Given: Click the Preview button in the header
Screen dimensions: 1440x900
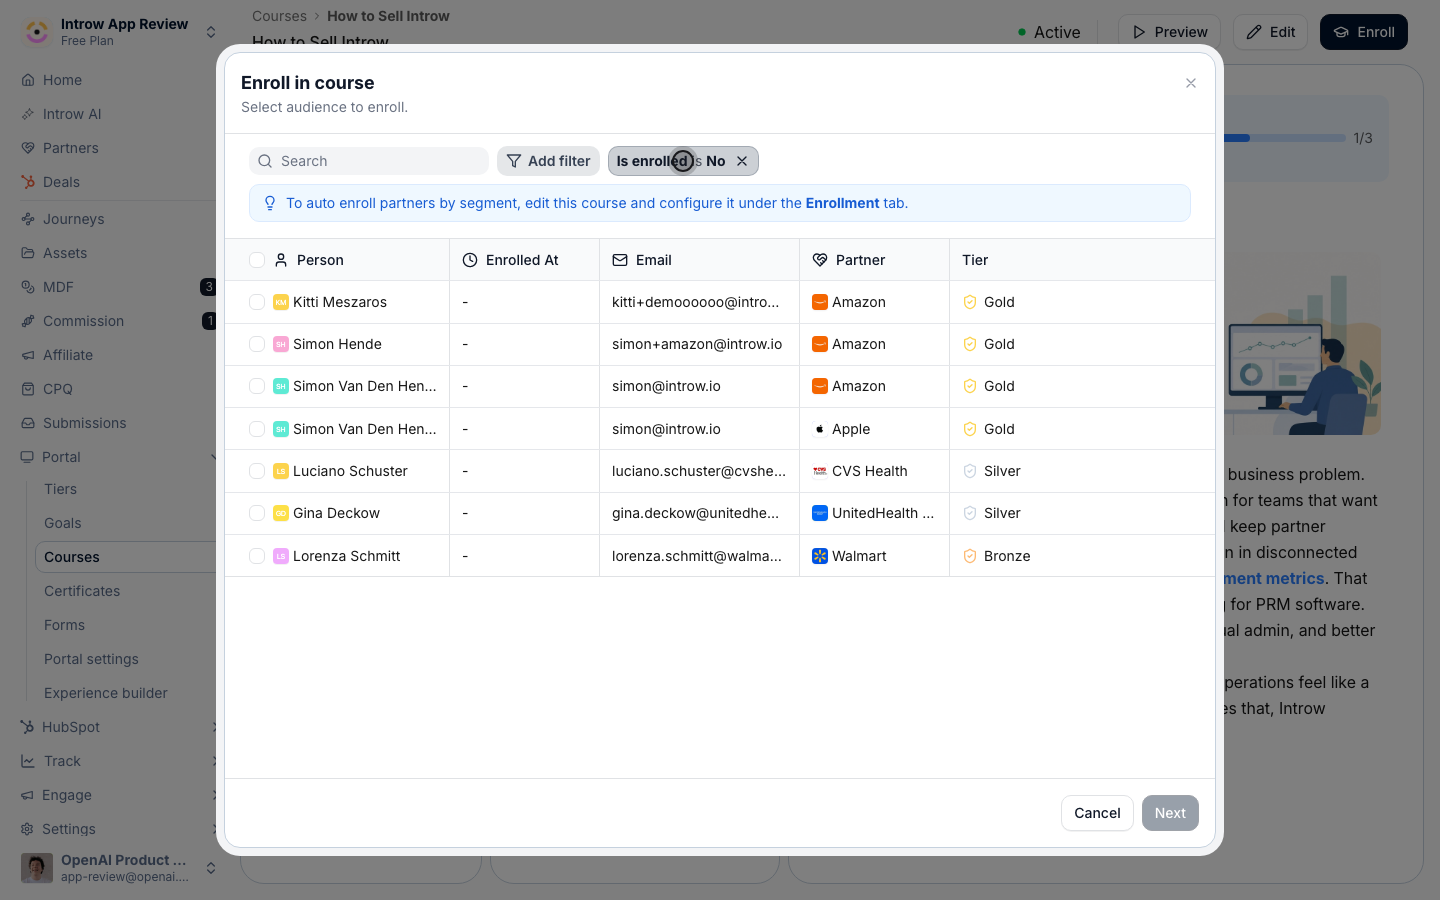Looking at the screenshot, I should pyautogui.click(x=1169, y=32).
